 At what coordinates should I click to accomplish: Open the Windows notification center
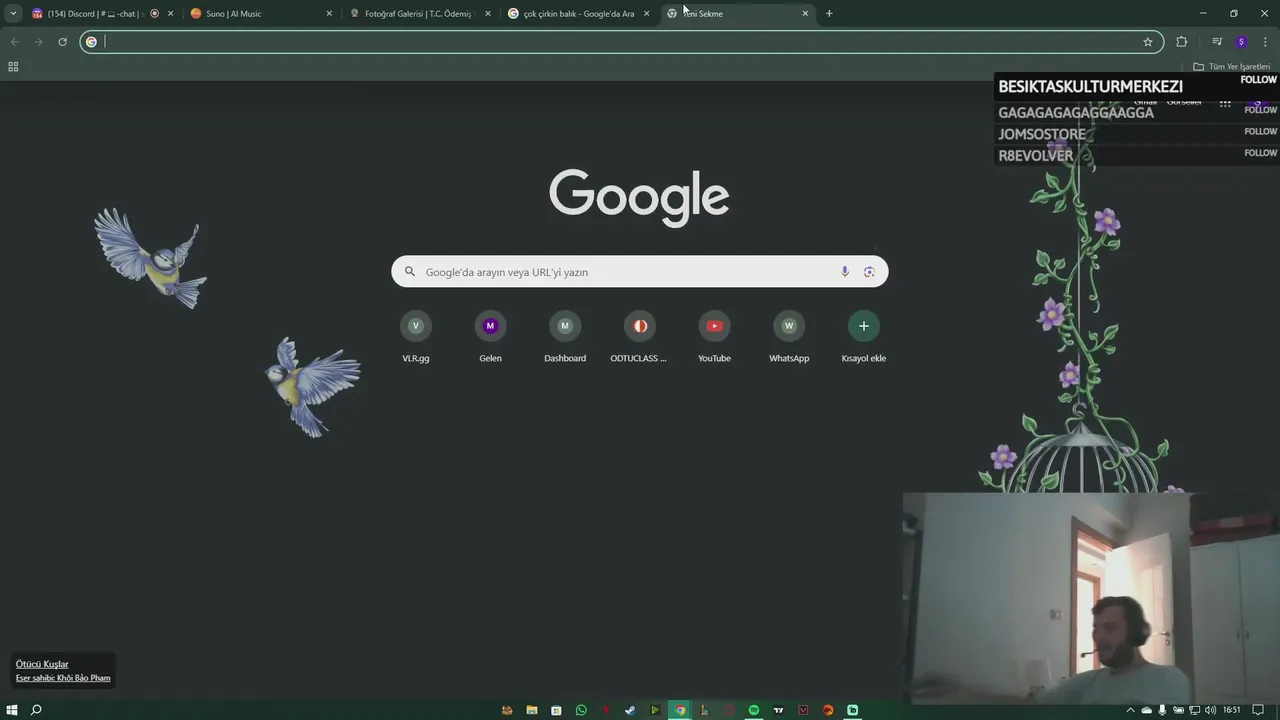click(x=1258, y=710)
